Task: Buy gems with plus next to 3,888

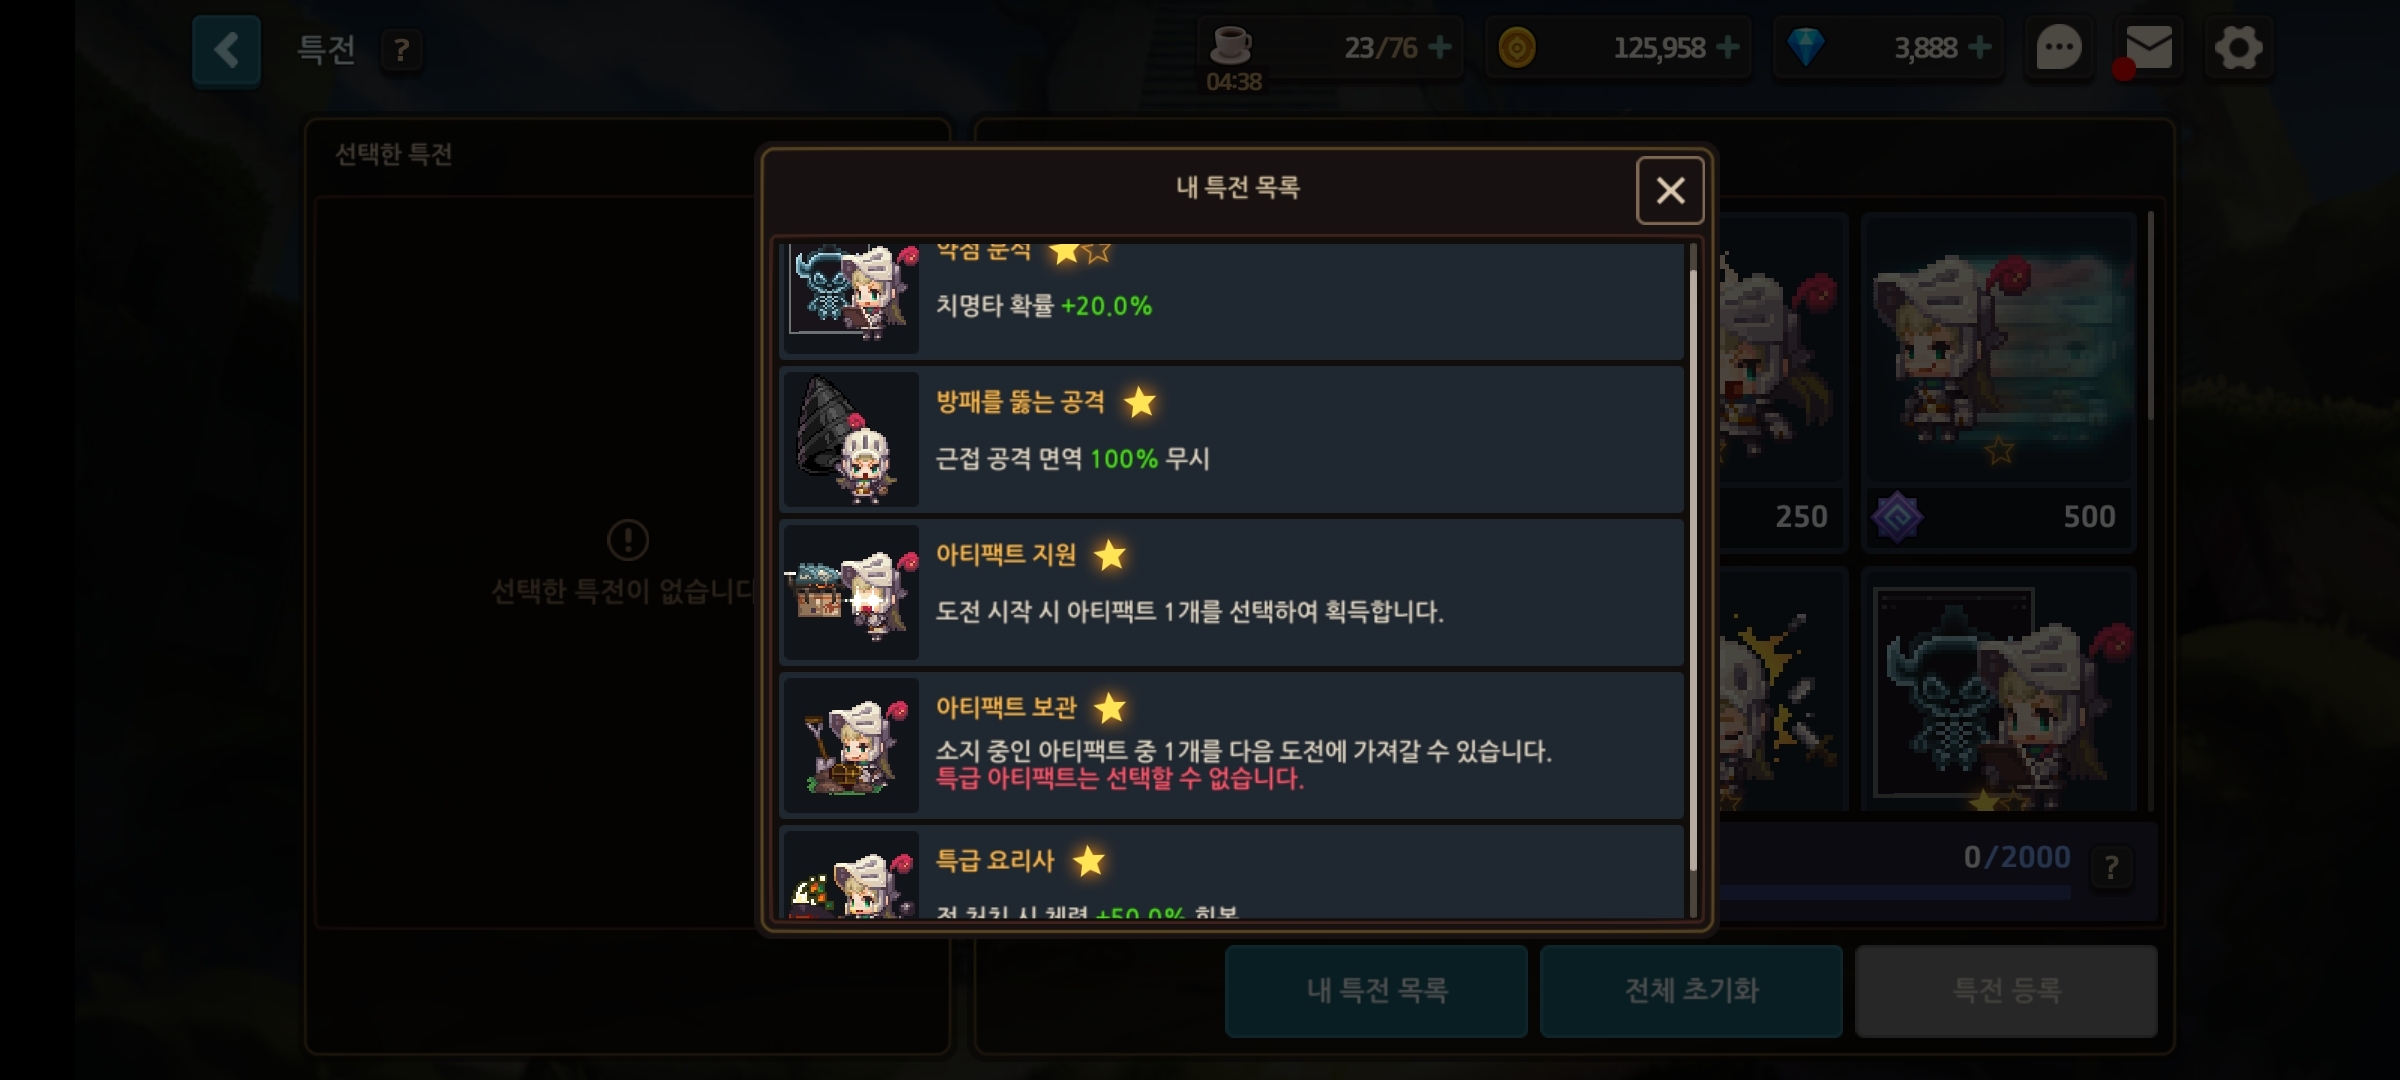Action: point(1979,47)
